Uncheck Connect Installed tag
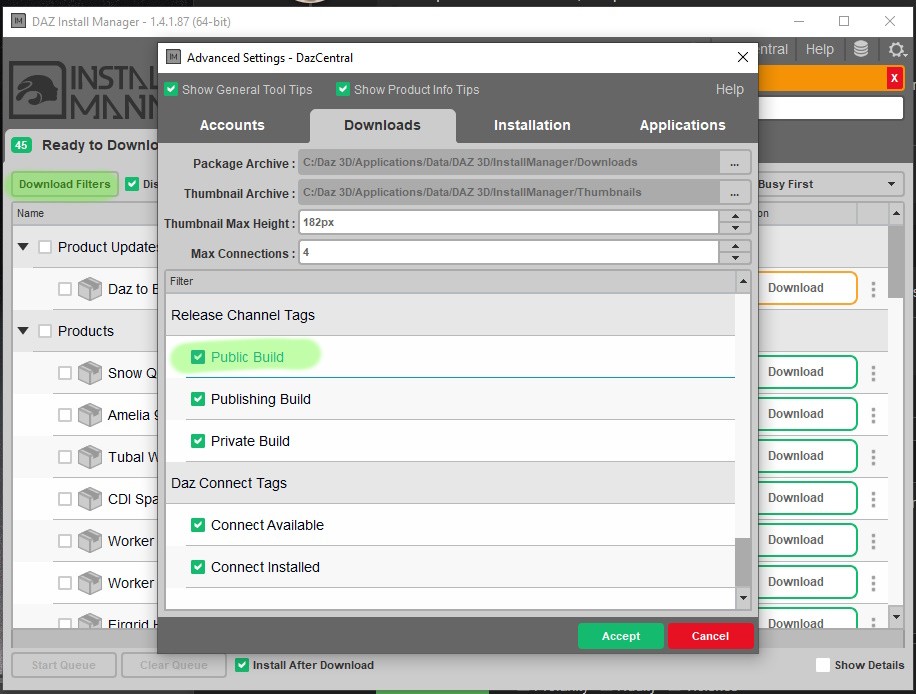This screenshot has height=694, width=916. [198, 567]
